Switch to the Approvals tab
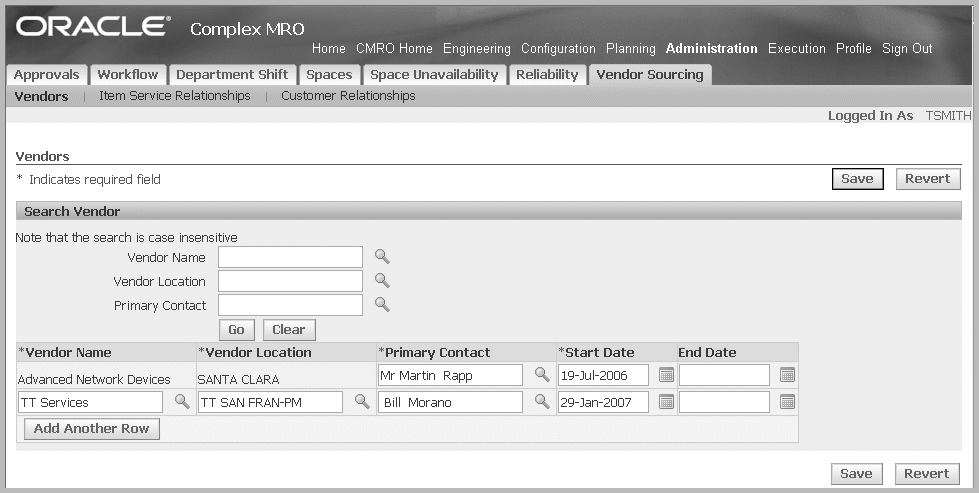Viewport: 979px width, 493px height. (47, 75)
